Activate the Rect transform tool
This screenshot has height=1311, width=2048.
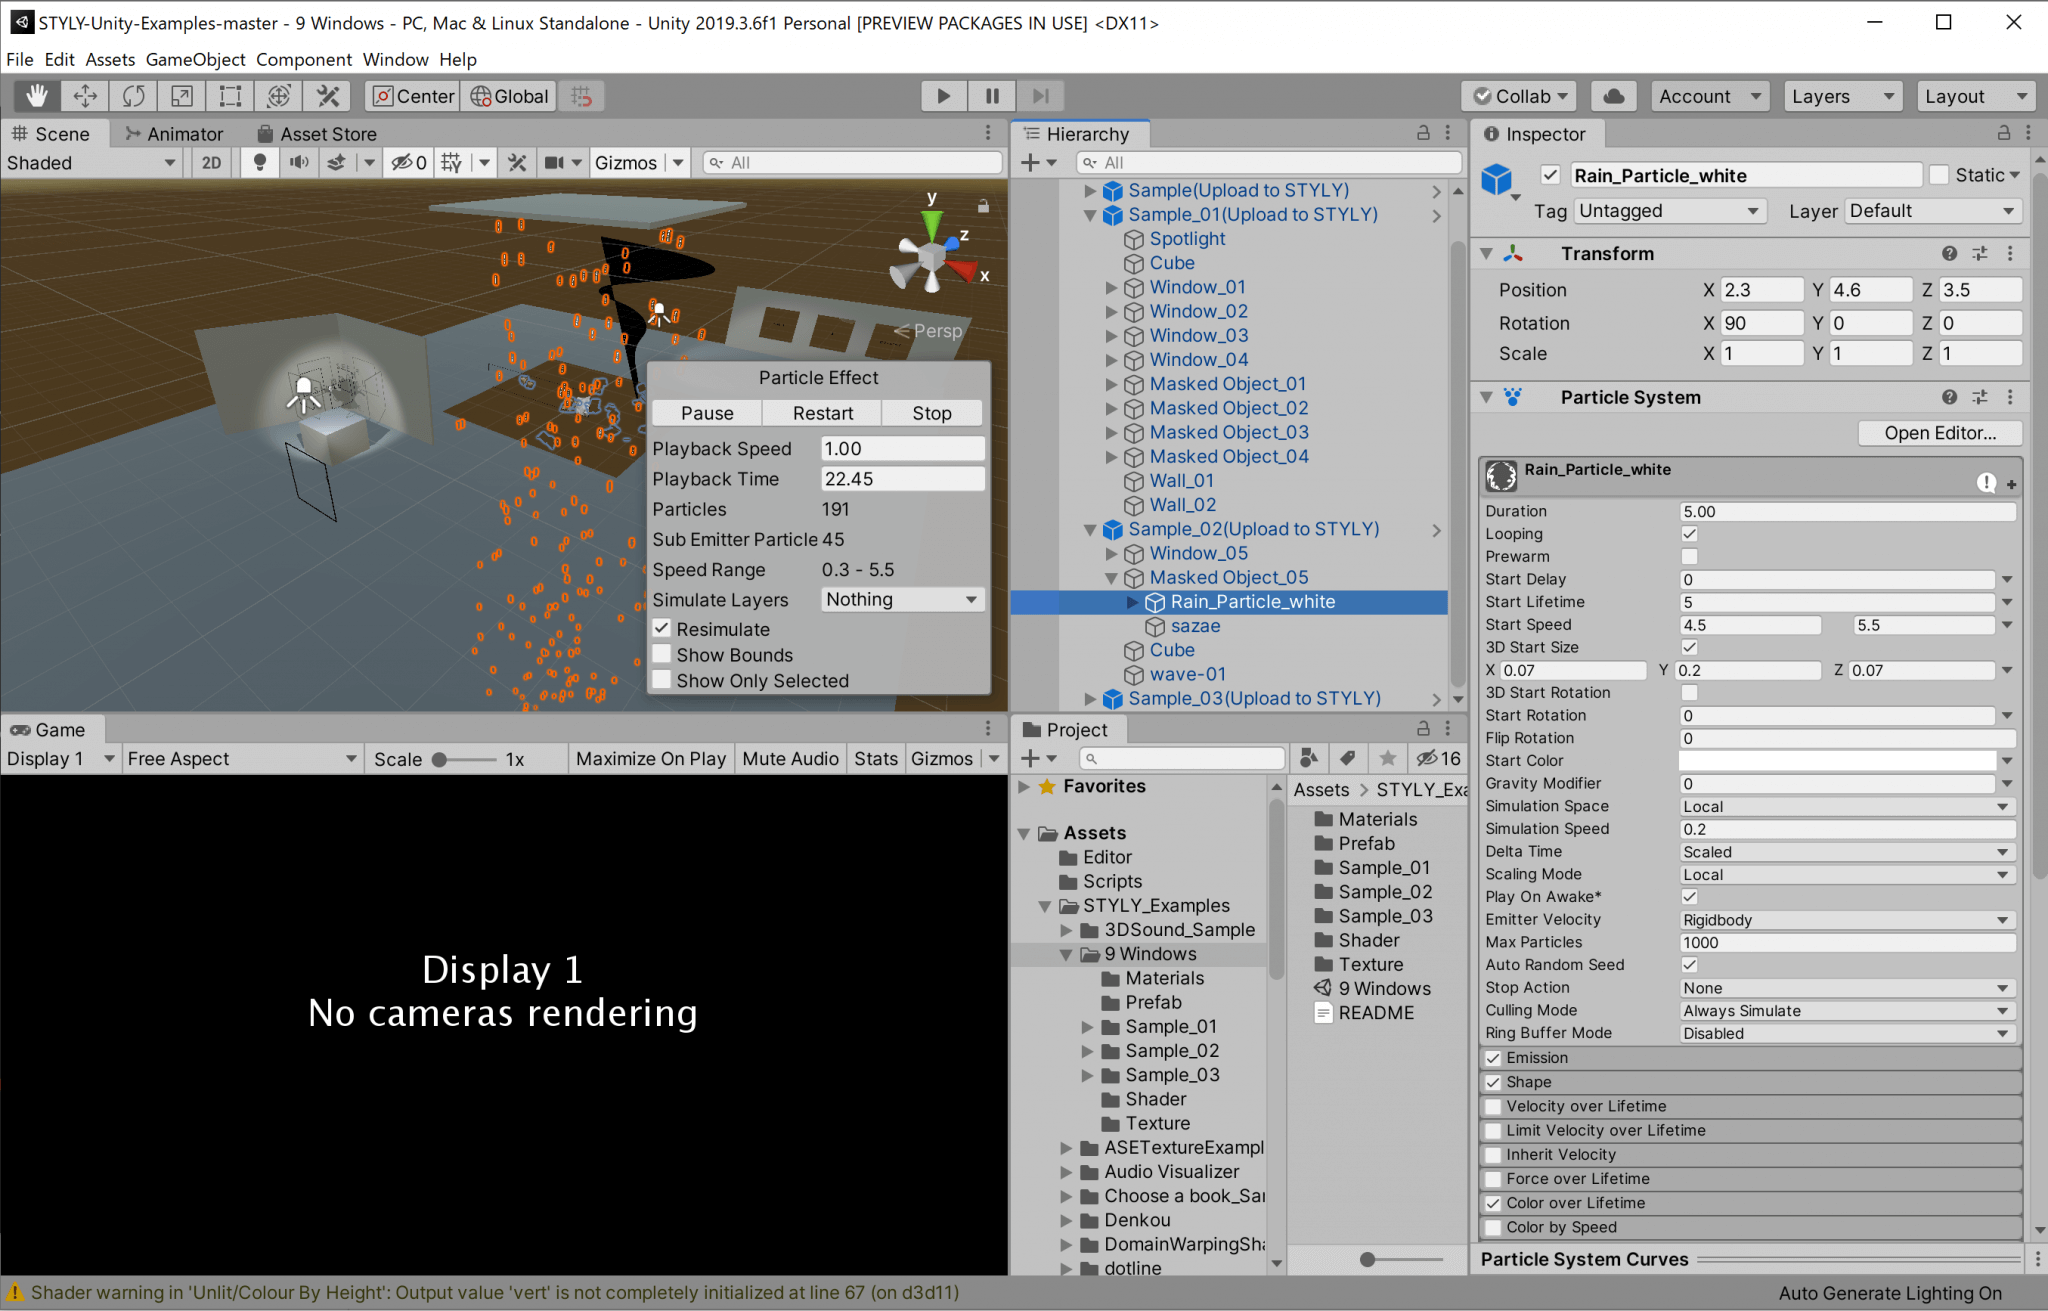point(229,95)
